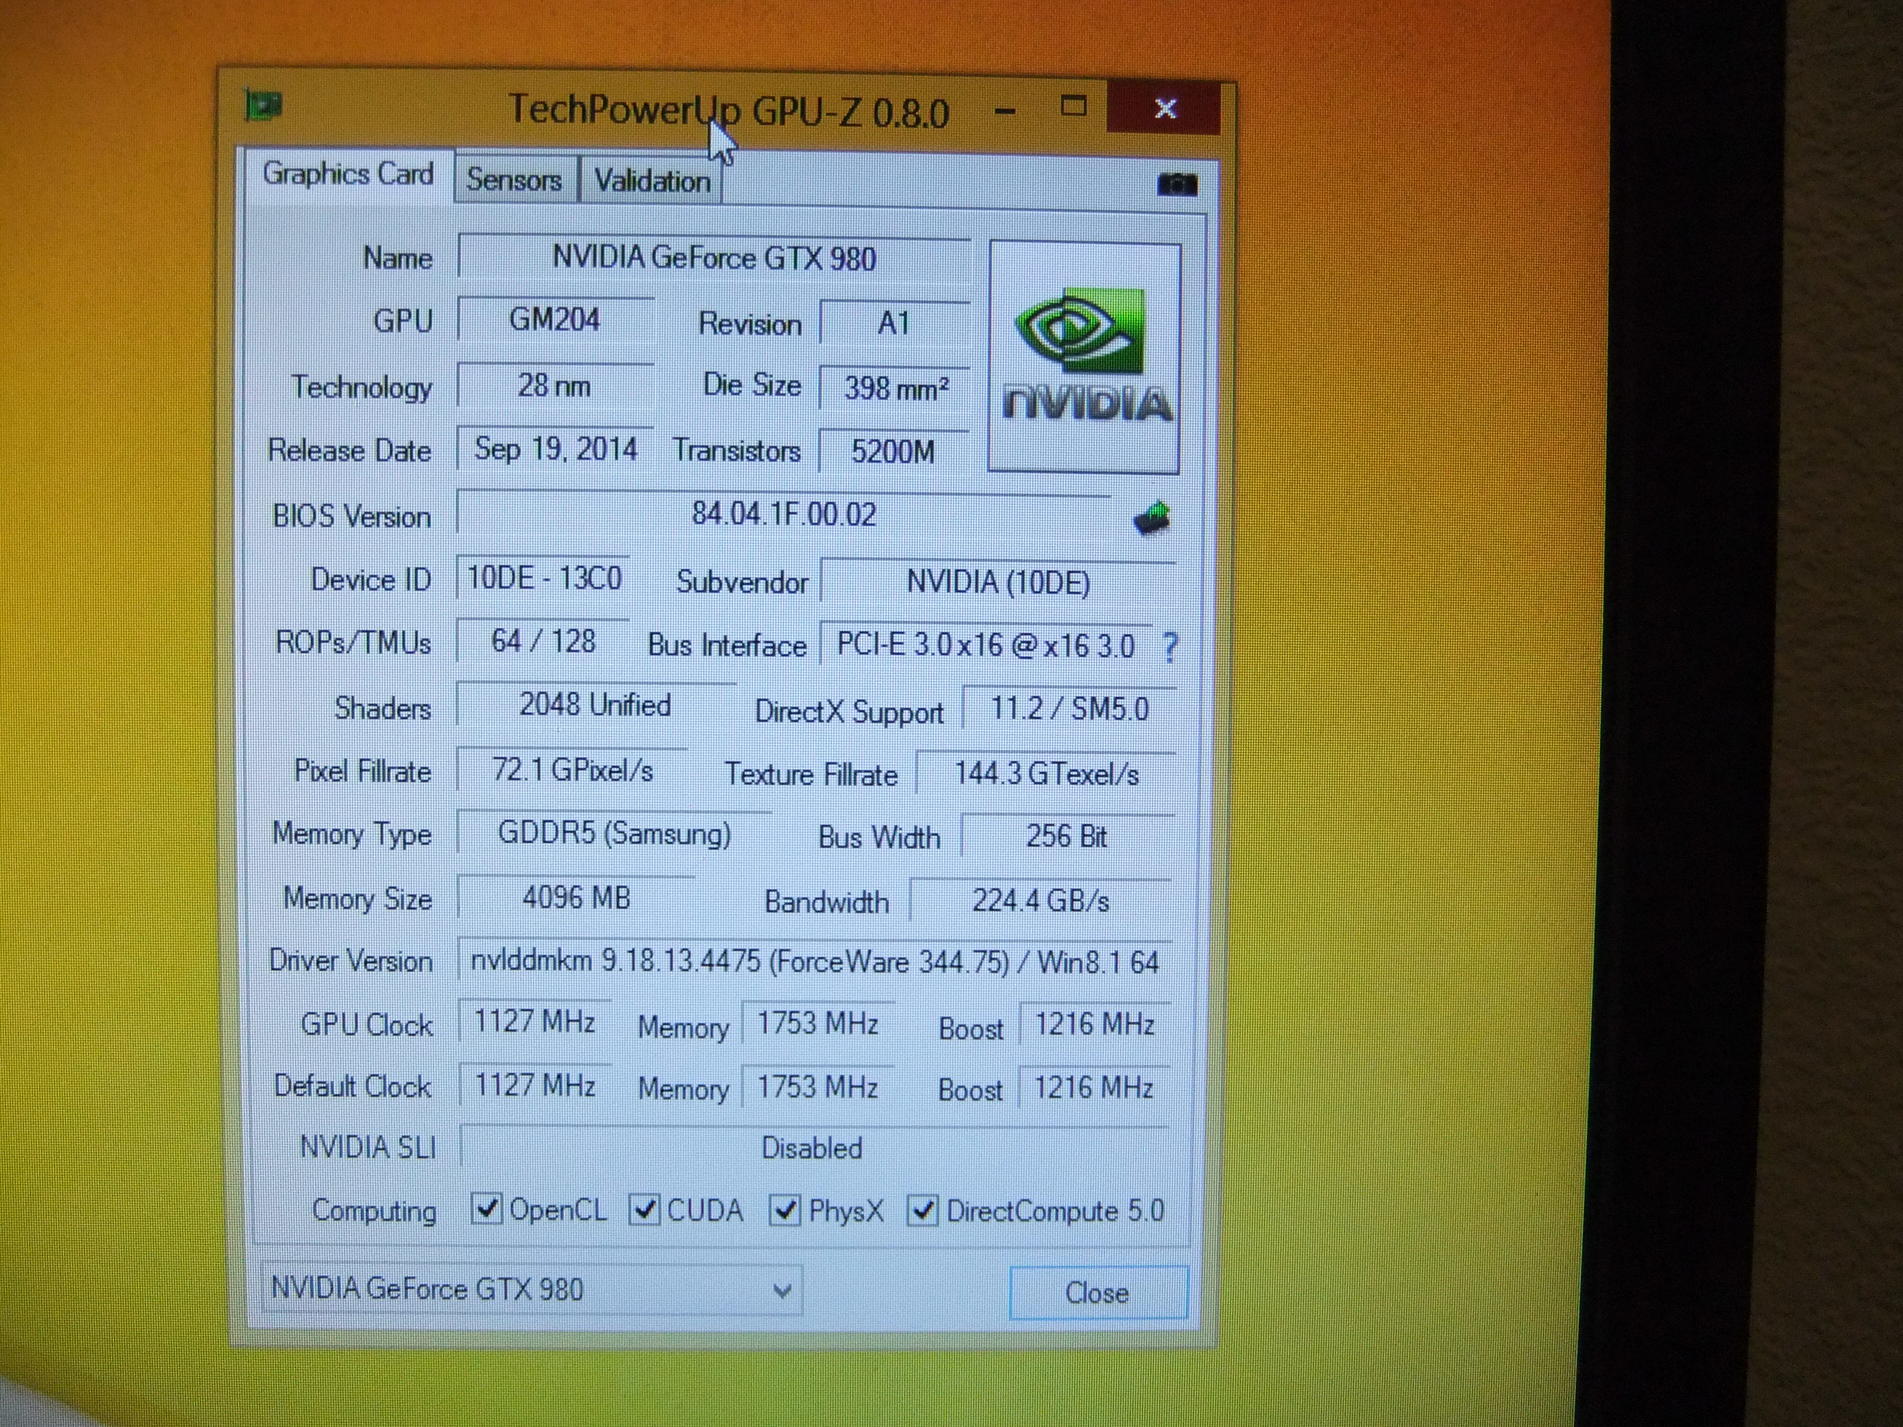Click the ROPs/TMUs field 64 / 128
1903x1427 pixels.
point(544,641)
